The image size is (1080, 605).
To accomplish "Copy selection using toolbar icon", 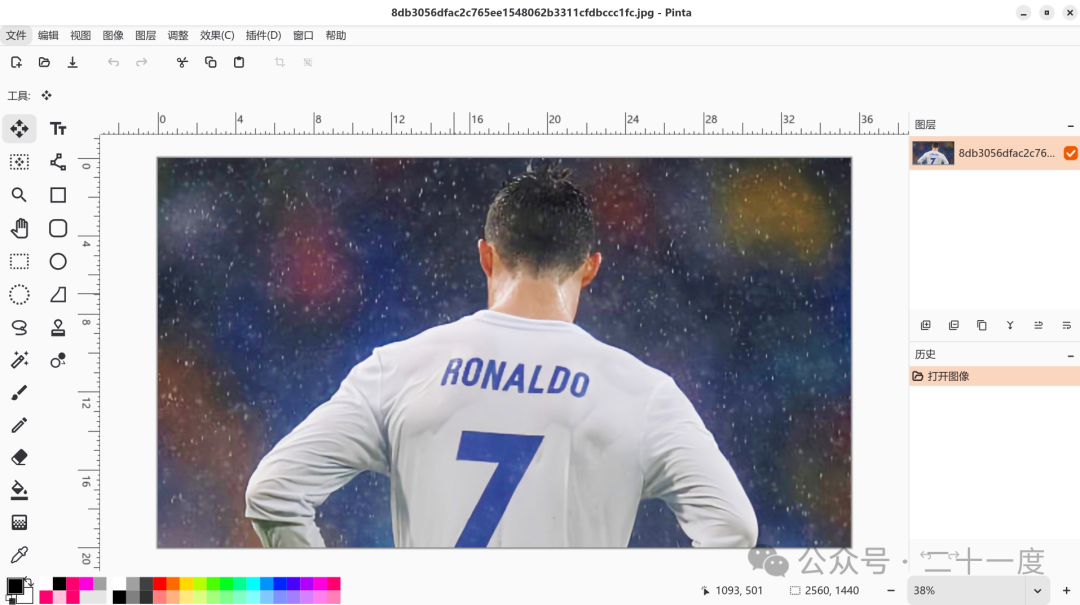I will point(211,62).
